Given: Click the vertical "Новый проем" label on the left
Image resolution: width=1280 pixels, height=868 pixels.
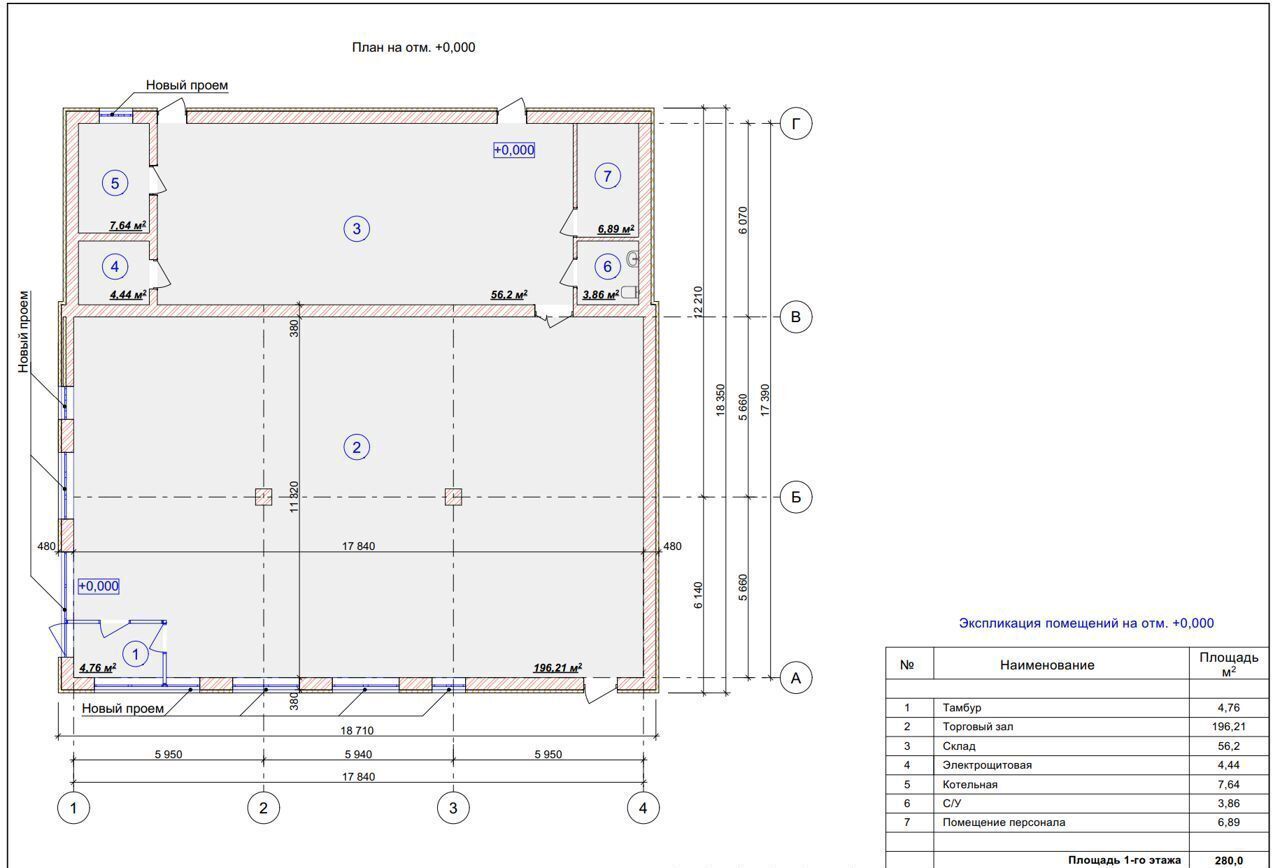Looking at the screenshot, I should coord(24,332).
